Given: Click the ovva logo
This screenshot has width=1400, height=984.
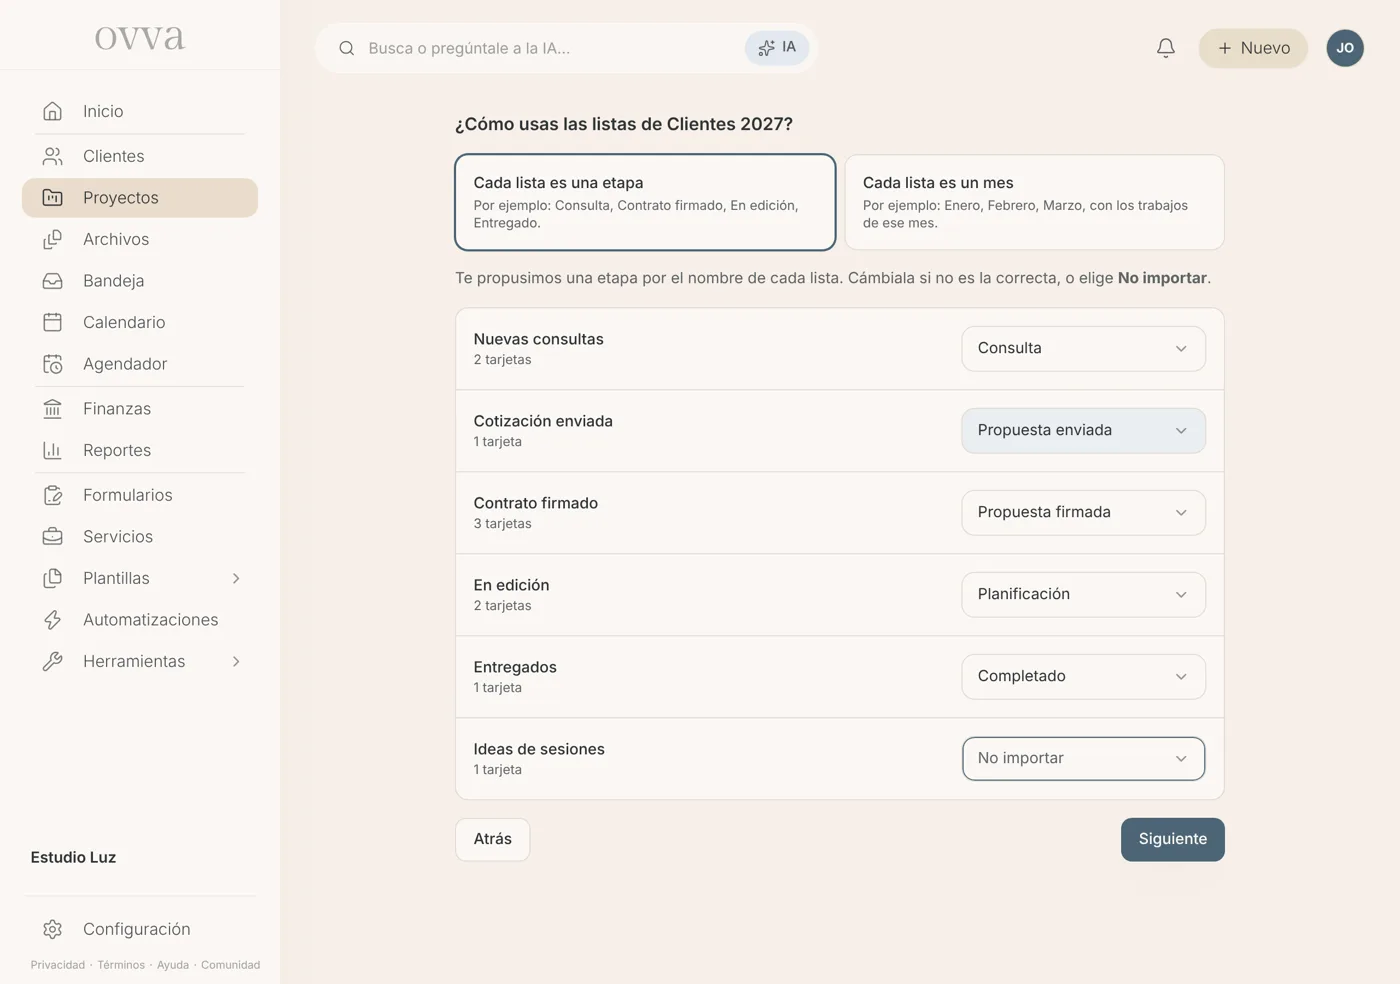Looking at the screenshot, I should click(140, 37).
